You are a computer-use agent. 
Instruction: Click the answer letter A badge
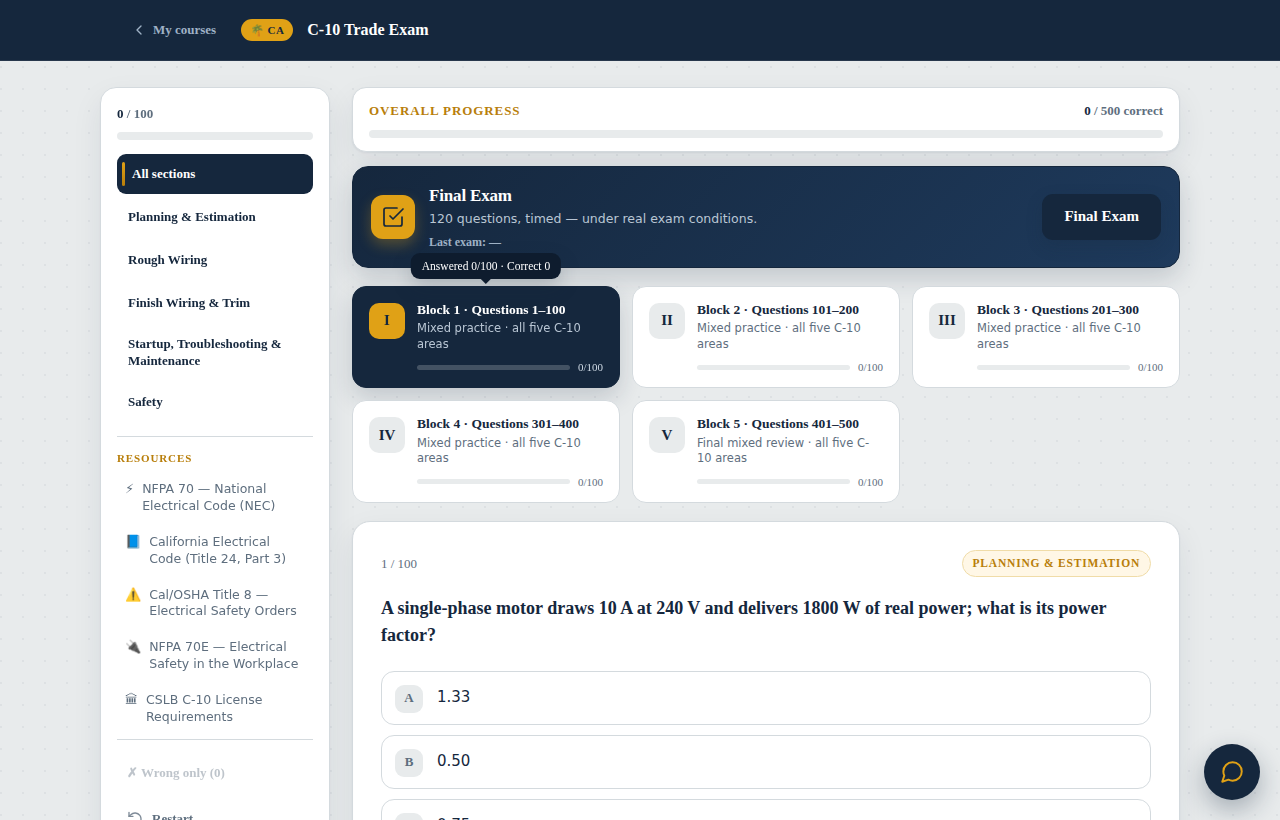pos(409,698)
